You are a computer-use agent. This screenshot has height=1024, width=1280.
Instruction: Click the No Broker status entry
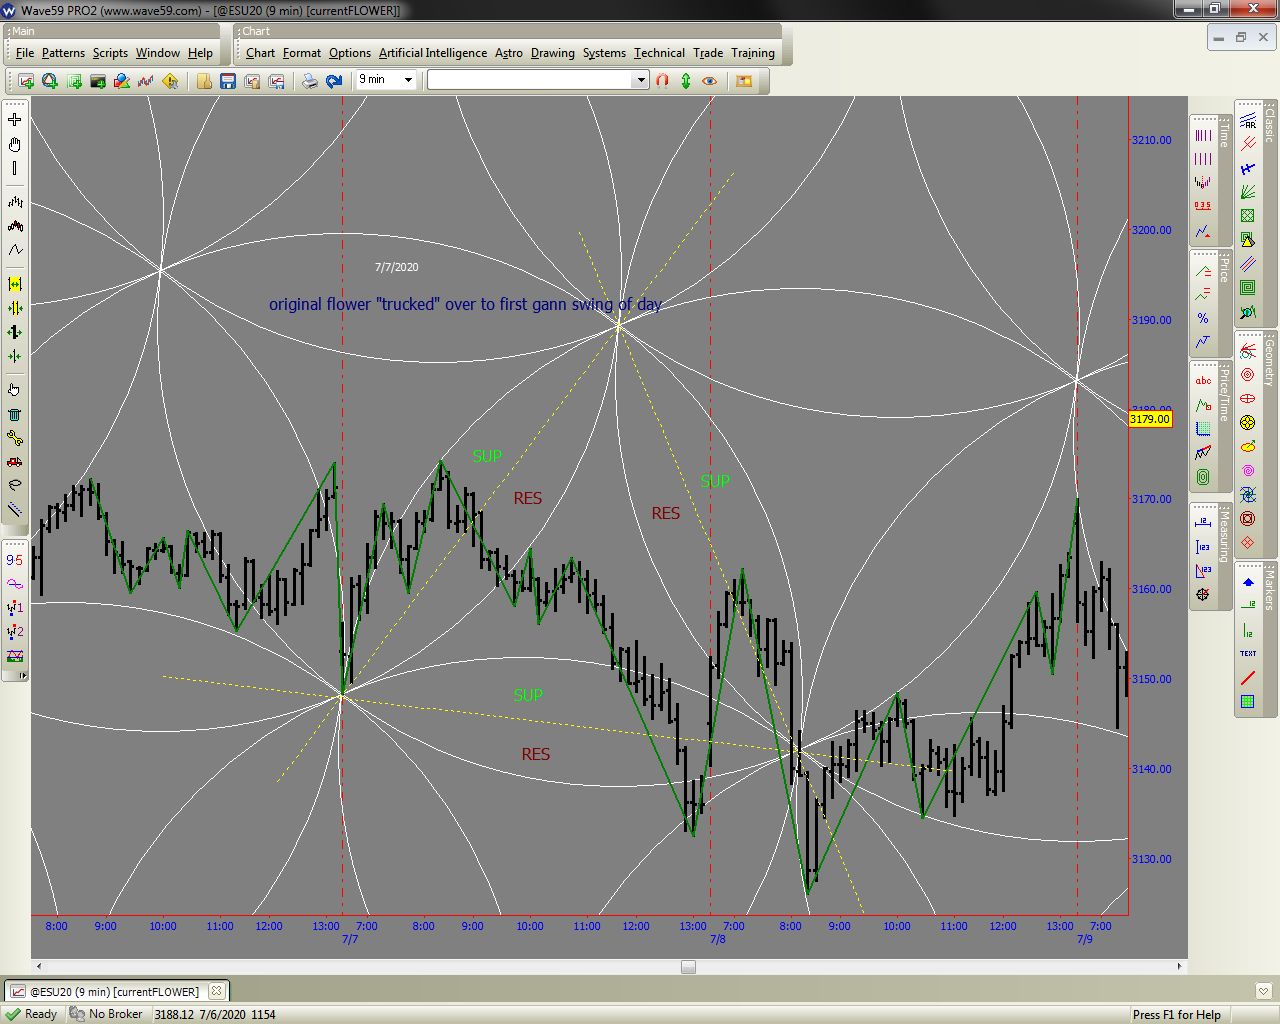(107, 1014)
